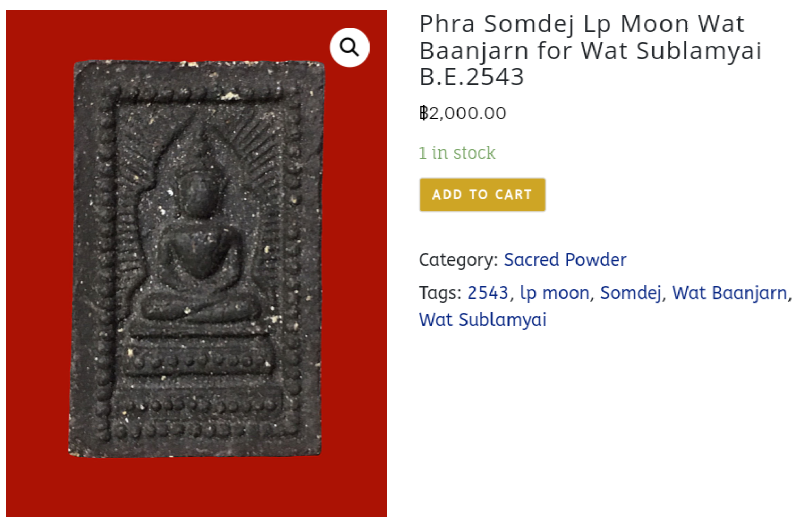The height and width of the screenshot is (517, 811).
Task: Click the magnifier zoom icon on the photo
Action: coord(349,47)
